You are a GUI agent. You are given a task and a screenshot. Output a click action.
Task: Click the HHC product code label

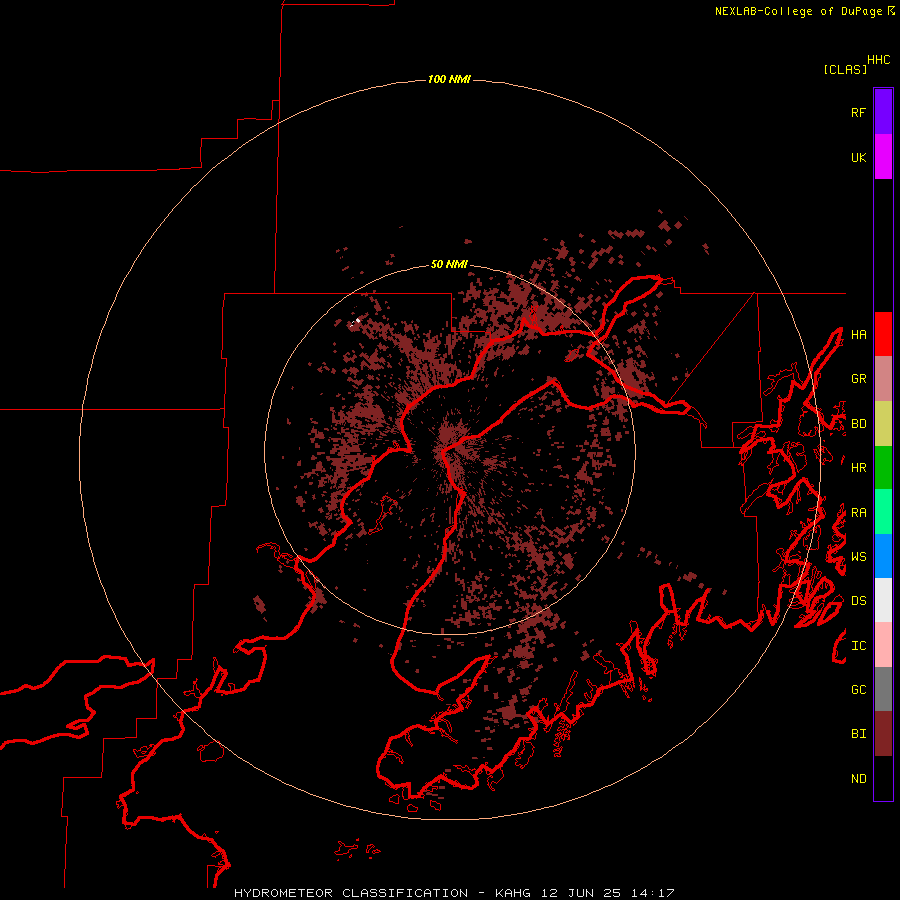tap(878, 60)
